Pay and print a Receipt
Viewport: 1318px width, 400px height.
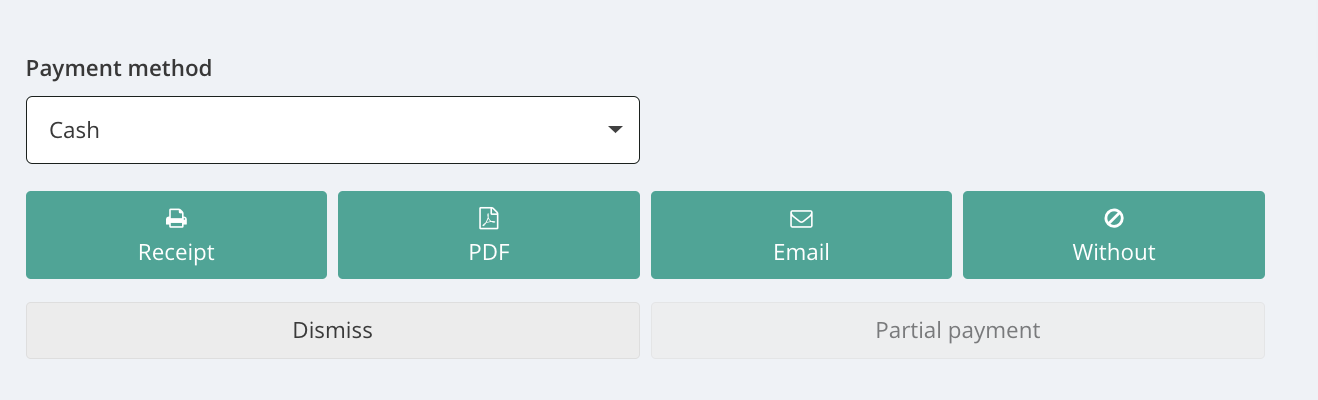(x=176, y=235)
